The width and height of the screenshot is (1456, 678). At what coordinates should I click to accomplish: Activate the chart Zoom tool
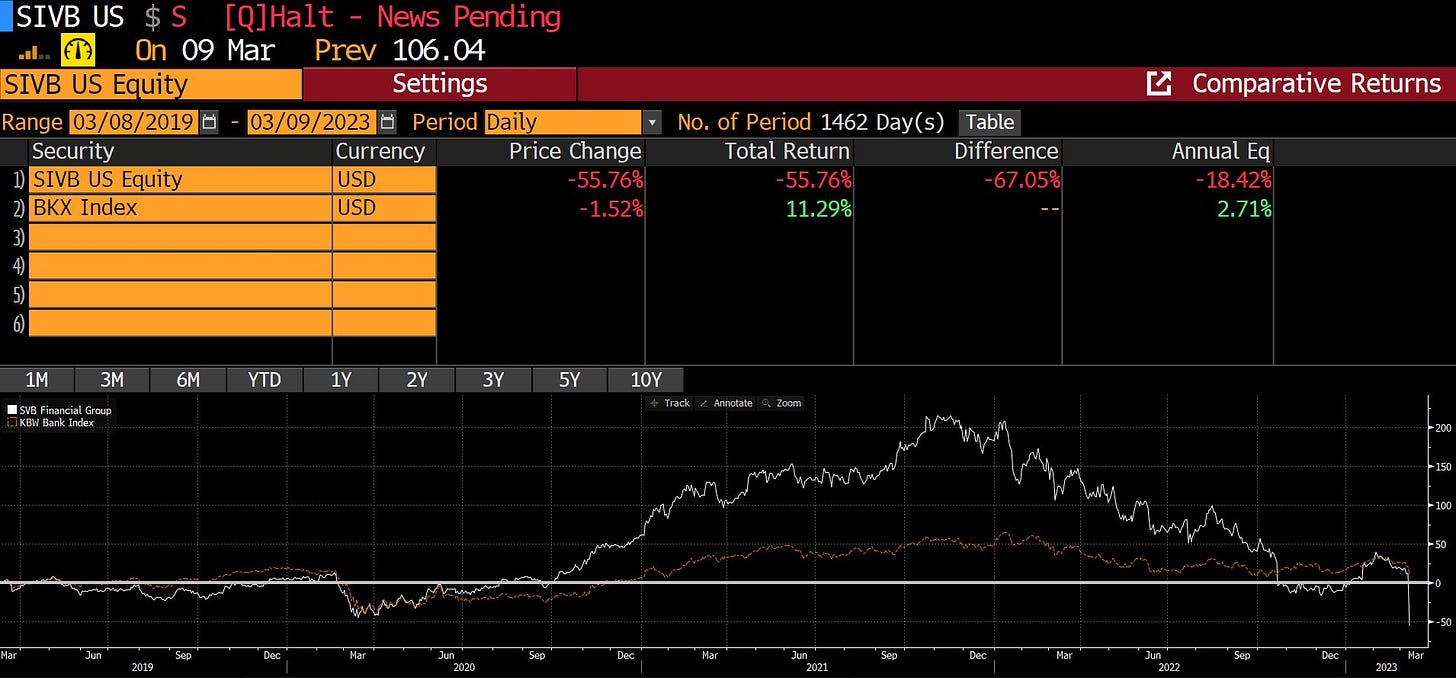click(781, 403)
